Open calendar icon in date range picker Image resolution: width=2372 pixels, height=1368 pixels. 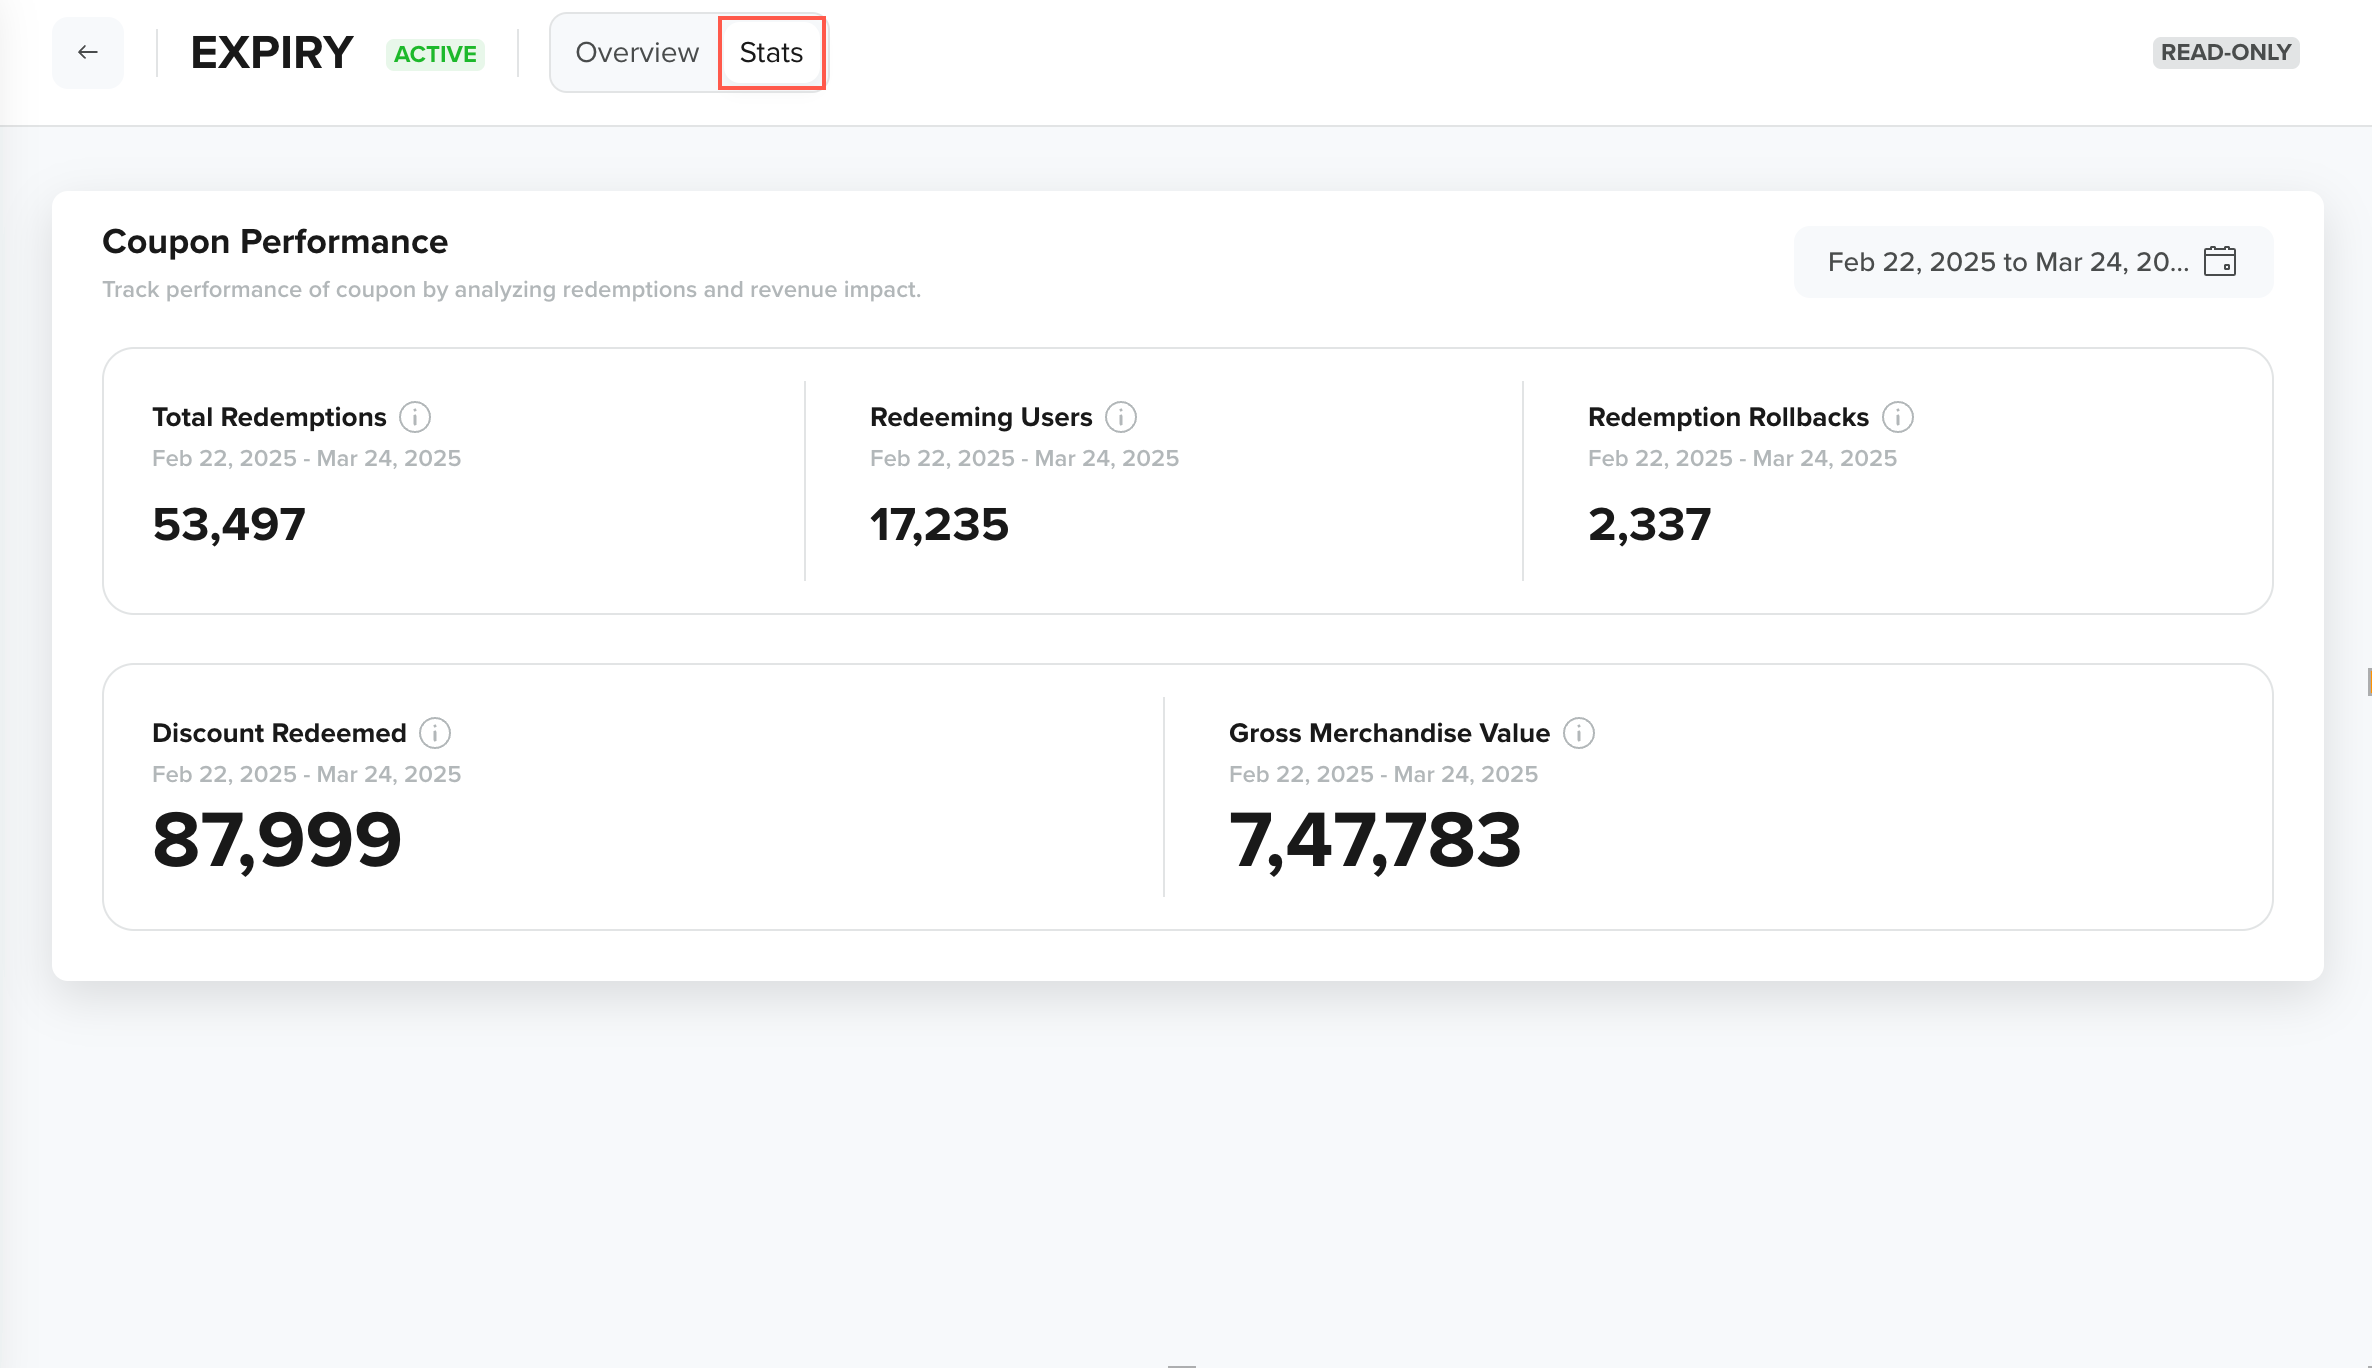(2219, 262)
